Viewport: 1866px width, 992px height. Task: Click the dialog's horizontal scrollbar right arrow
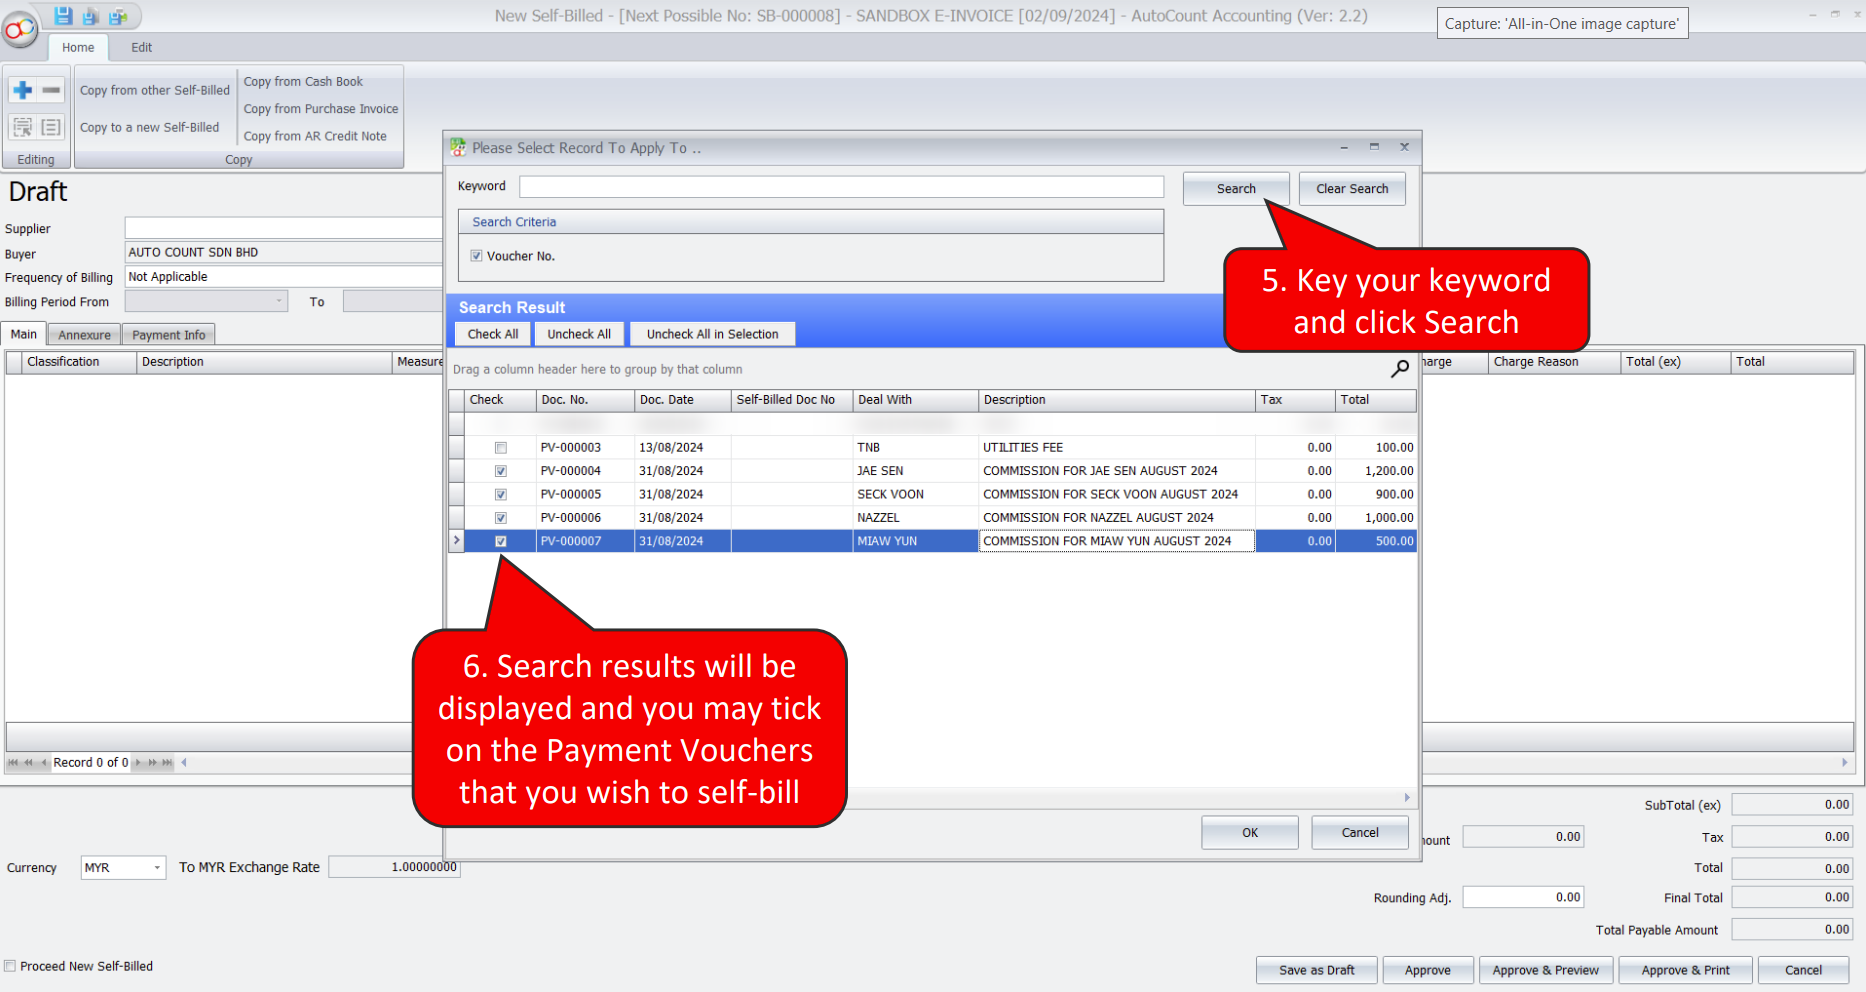click(1407, 798)
